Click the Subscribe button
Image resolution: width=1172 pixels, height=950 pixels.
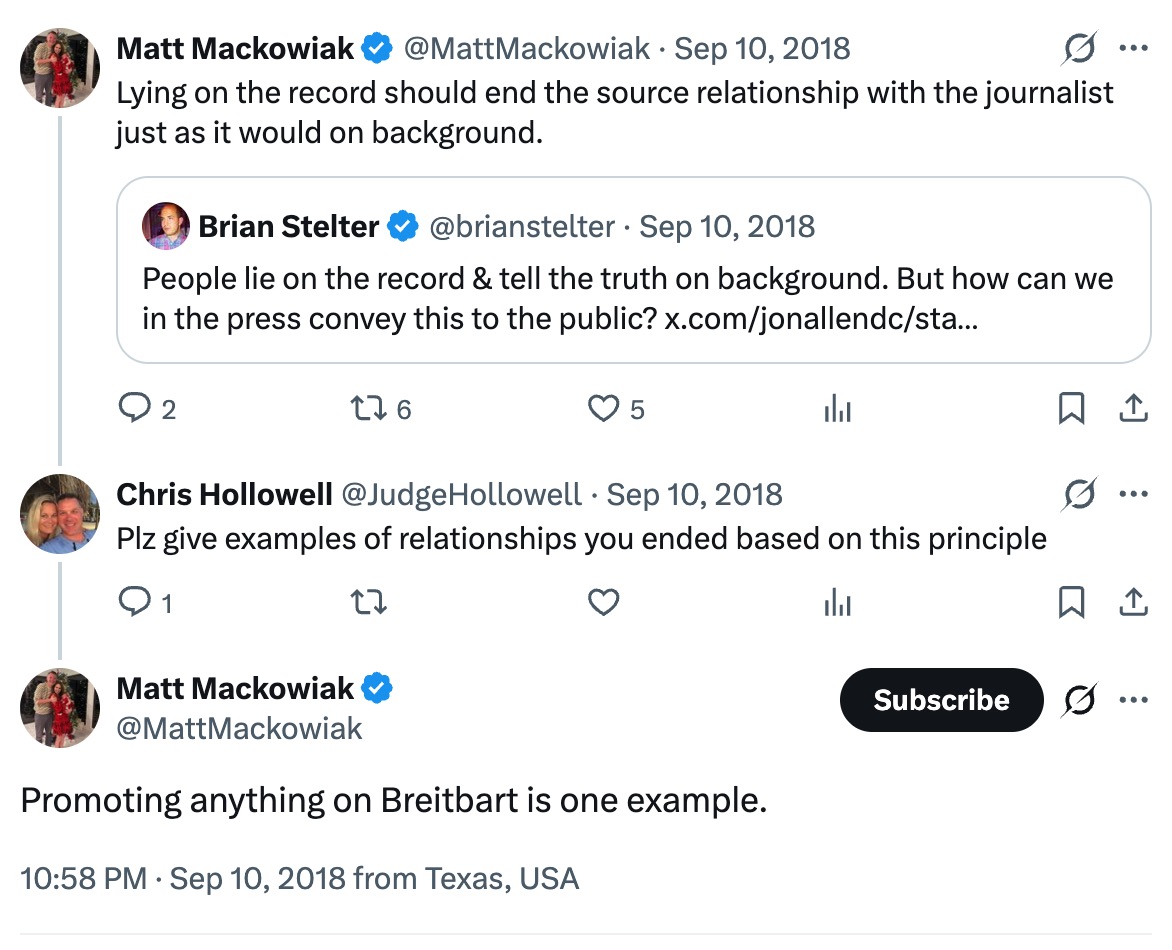coord(941,700)
